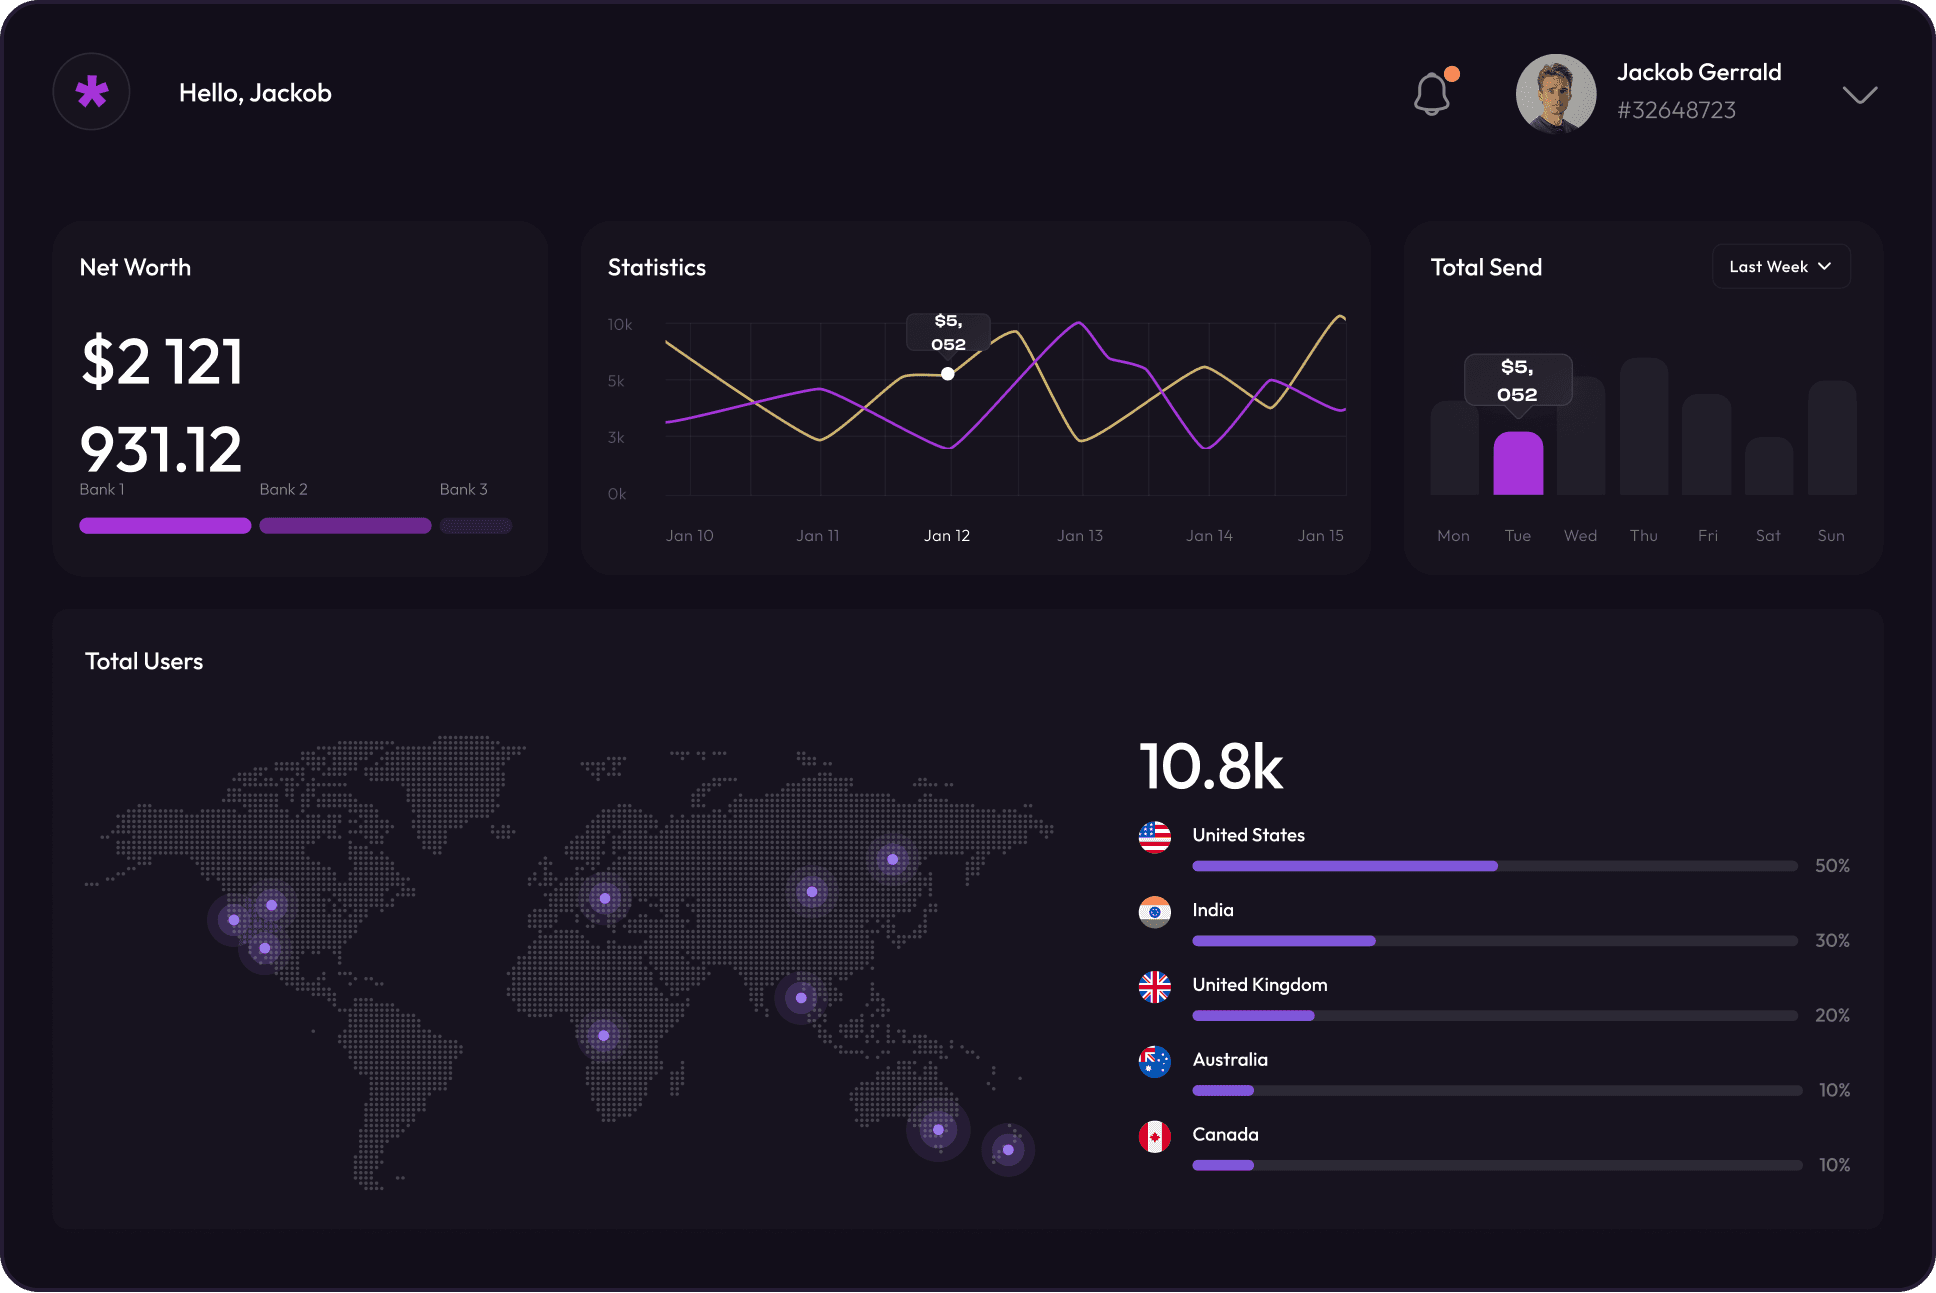This screenshot has height=1293, width=1936.
Task: Click the United States flag icon
Action: pyautogui.click(x=1155, y=837)
